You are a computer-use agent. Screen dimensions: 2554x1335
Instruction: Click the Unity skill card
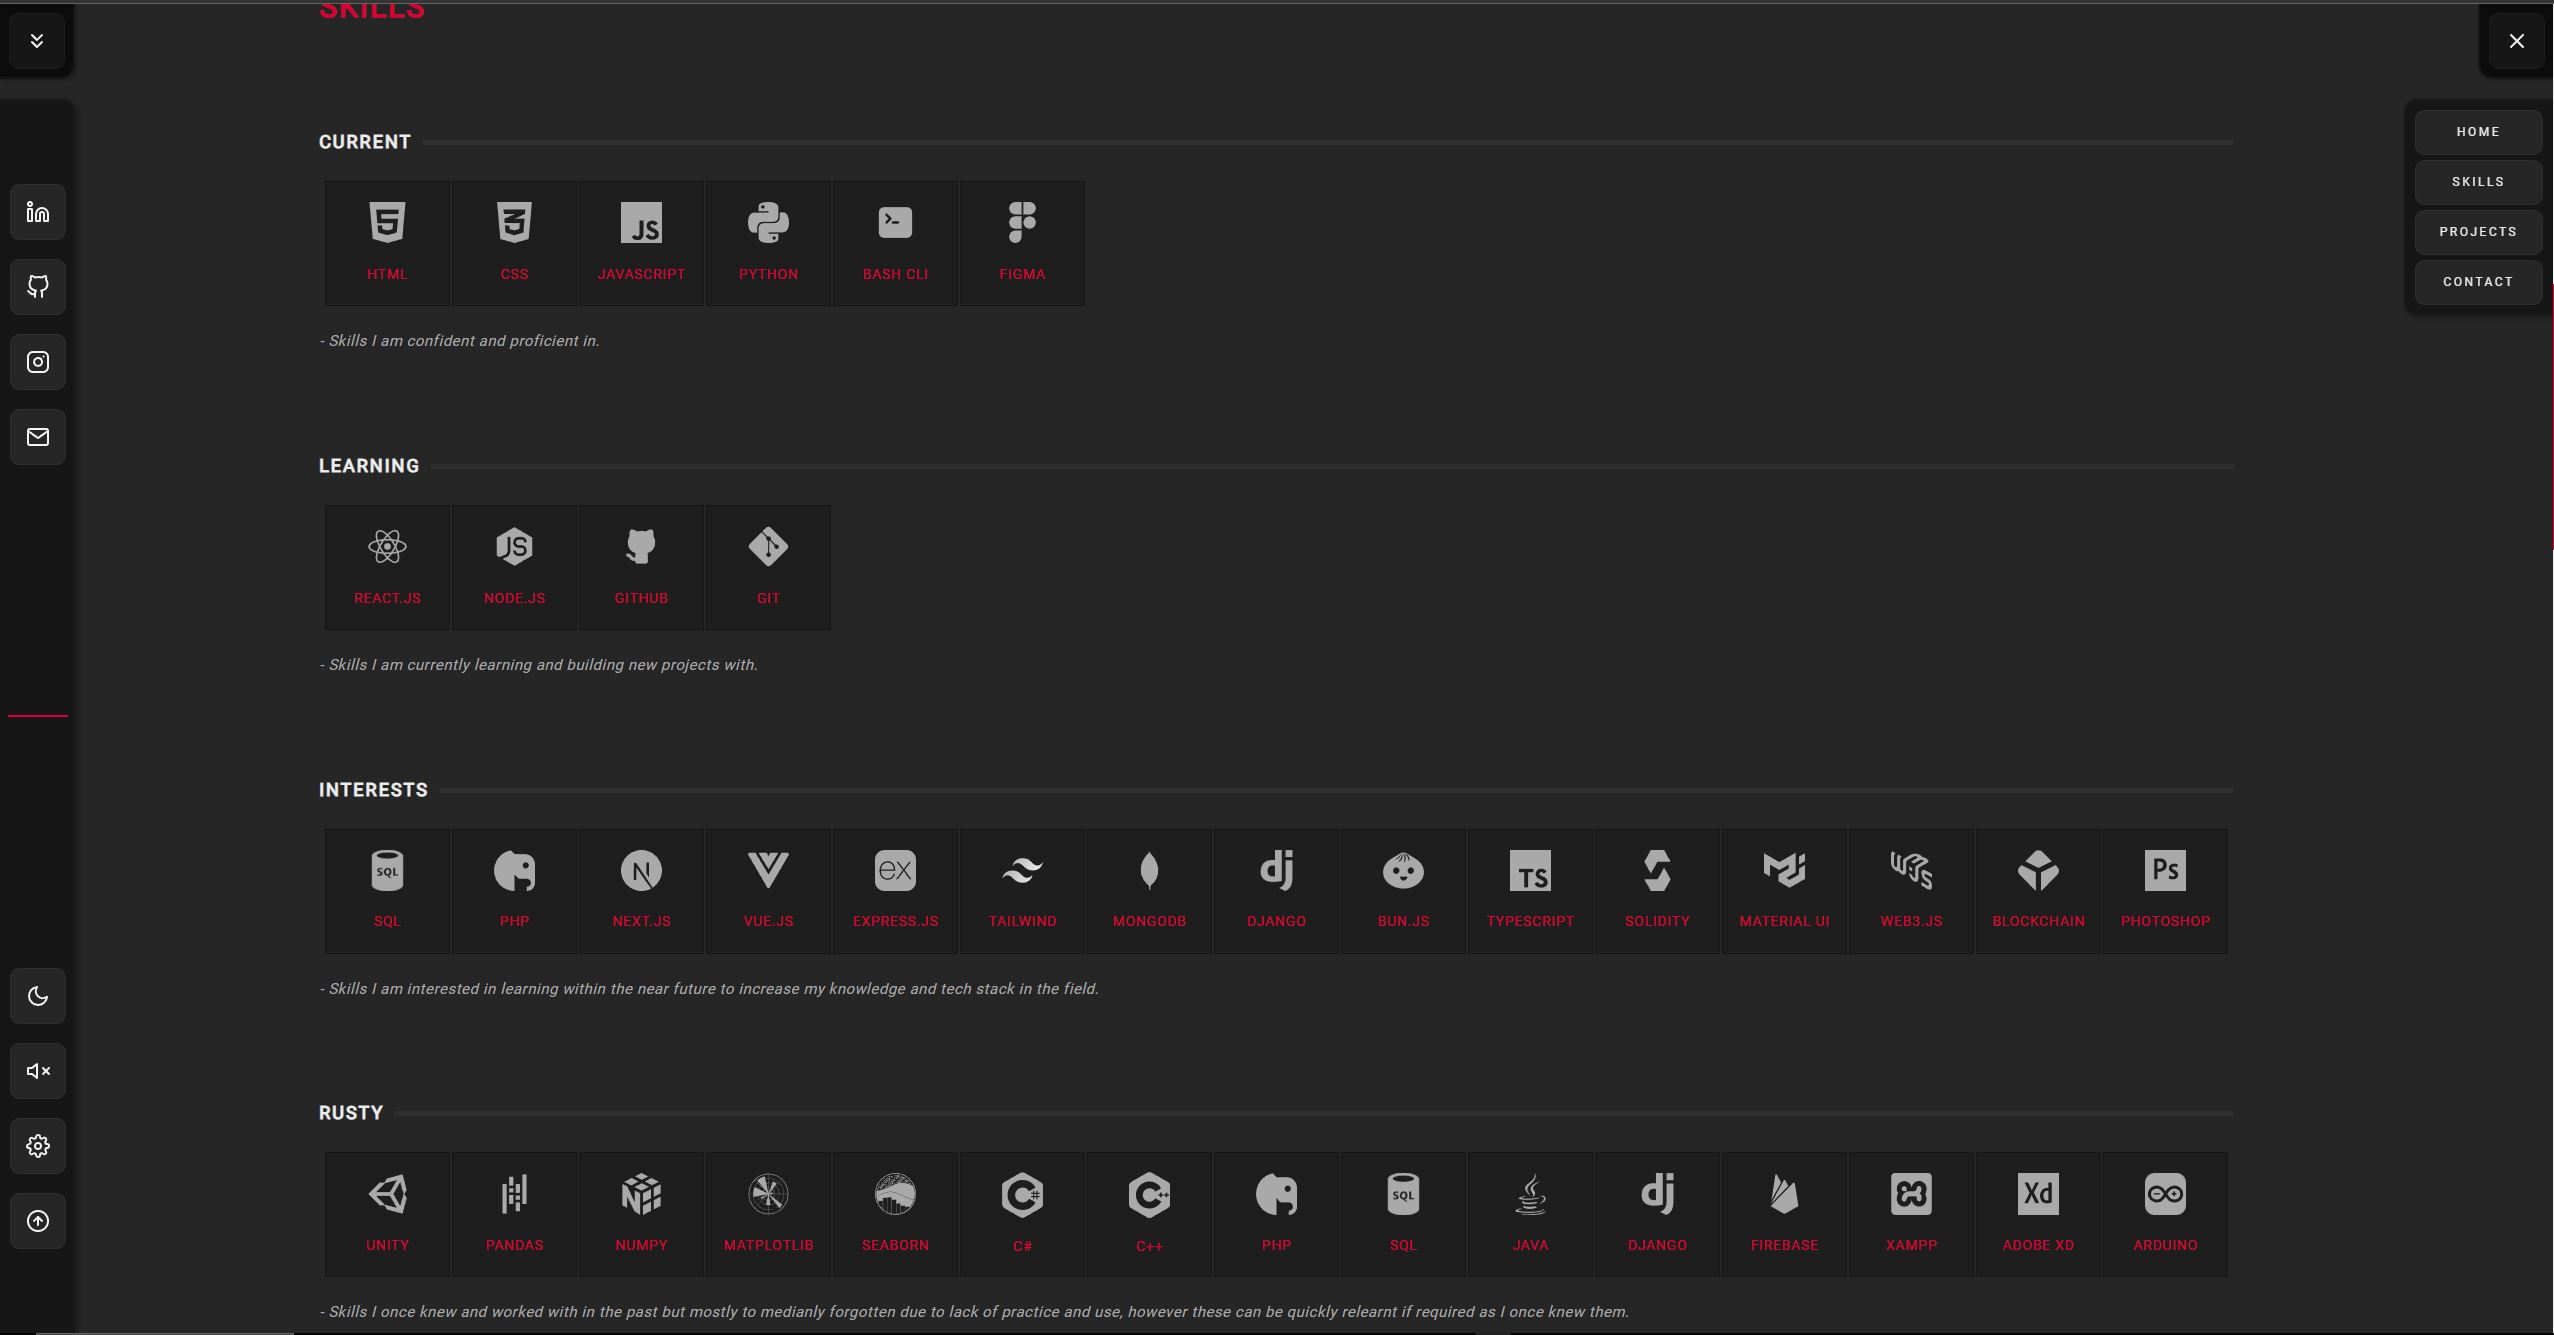click(387, 1214)
